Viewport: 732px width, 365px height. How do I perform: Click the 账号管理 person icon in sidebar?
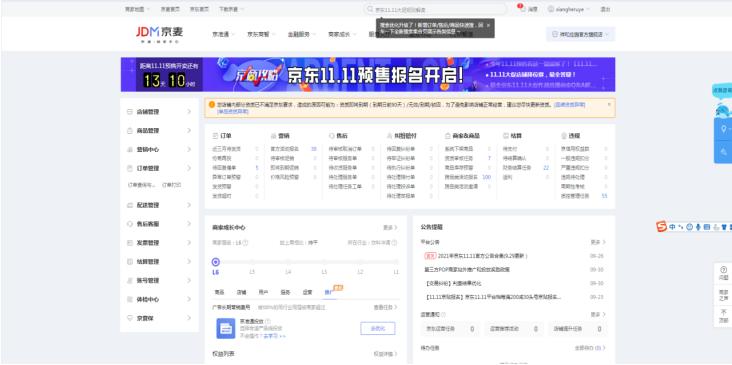[130, 281]
